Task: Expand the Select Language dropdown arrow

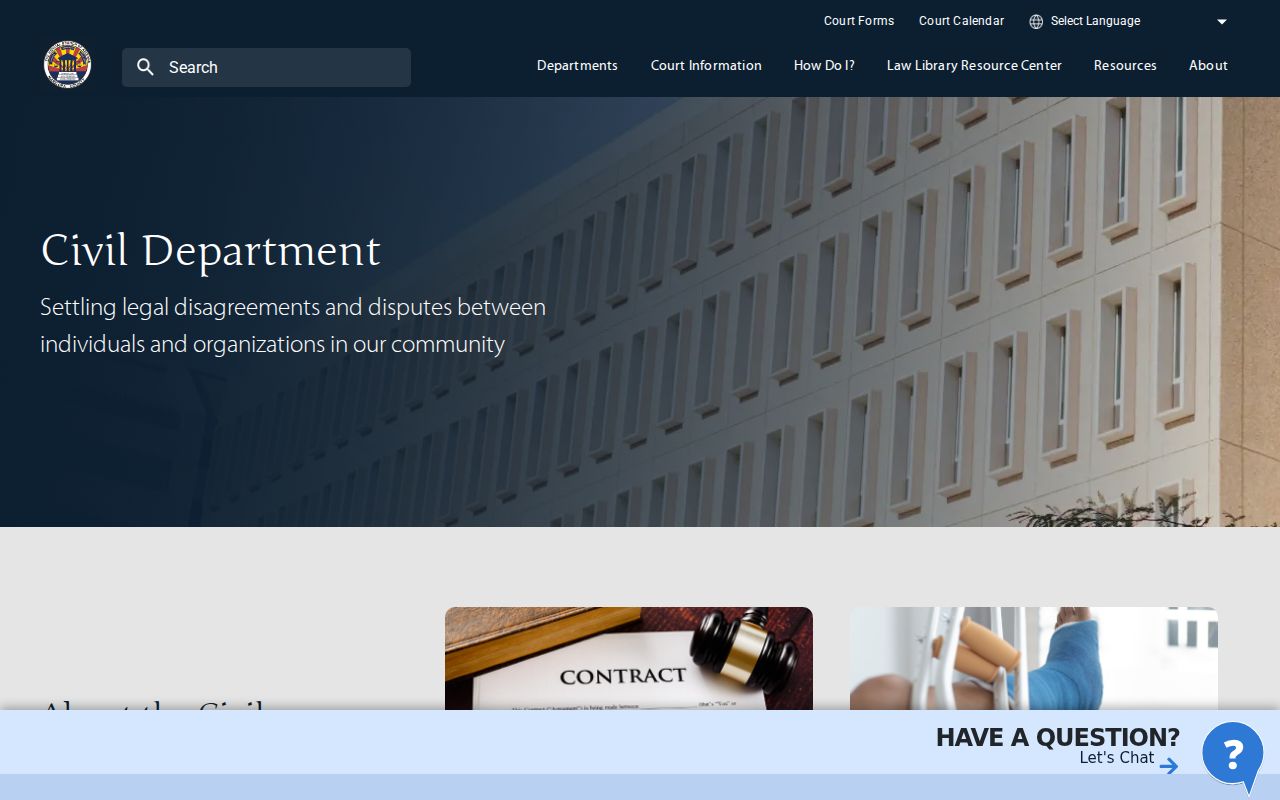Action: tap(1222, 21)
